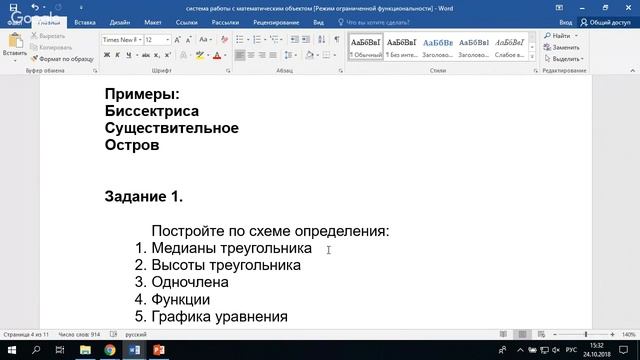Open the Paragraph dialog launcher
Viewport: 640px width, 360px height.
[x=341, y=71]
